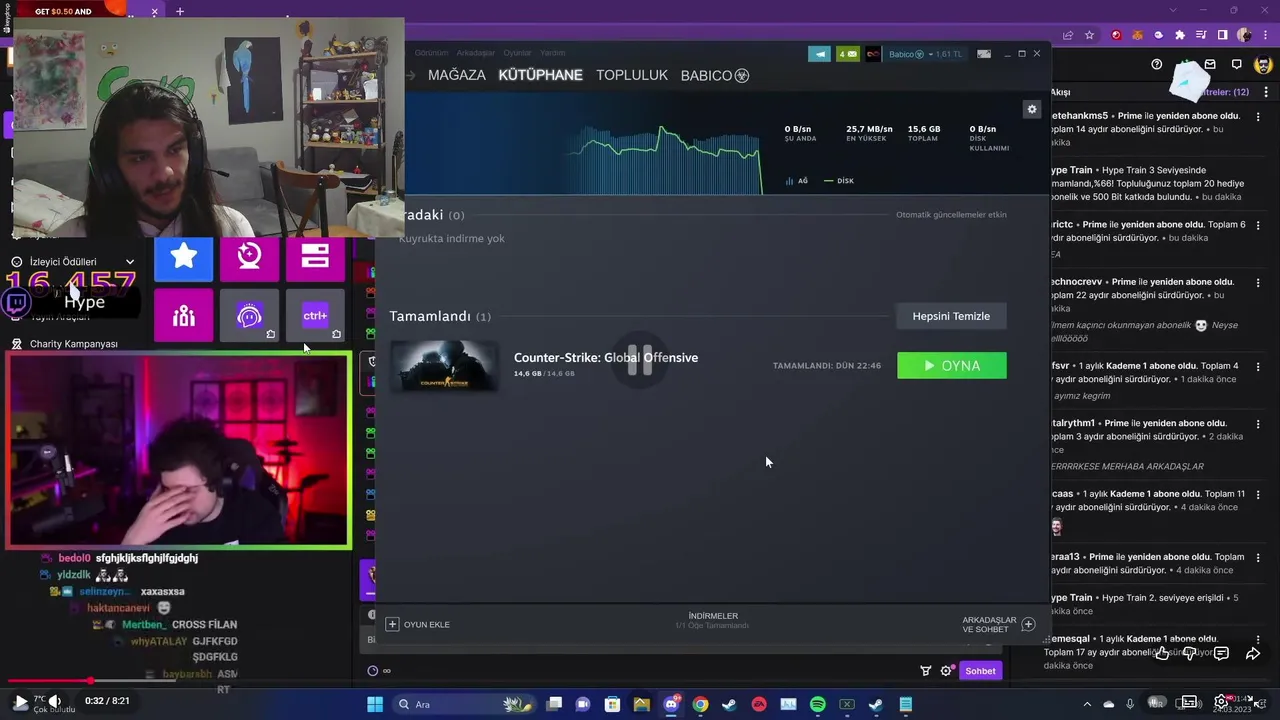Open Chrome three-dot menu

(x=1264, y=35)
